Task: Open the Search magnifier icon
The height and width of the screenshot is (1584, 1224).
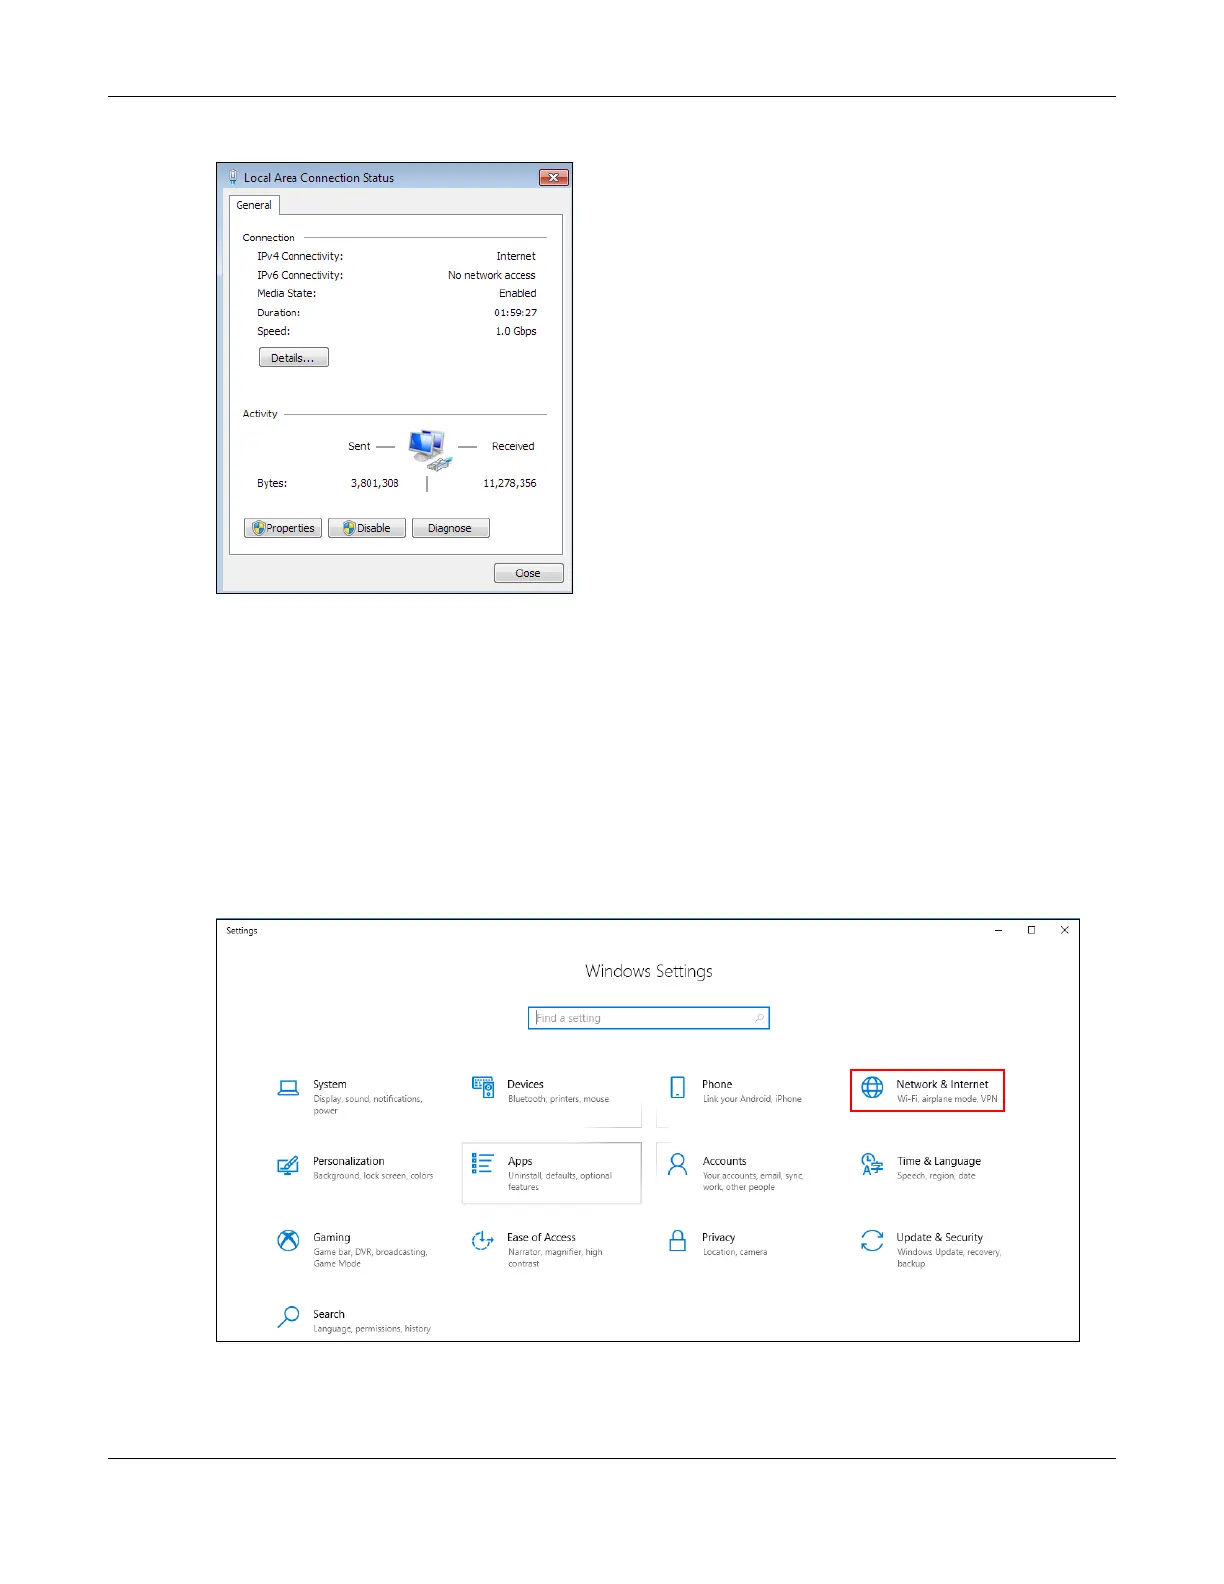Action: [x=288, y=1317]
